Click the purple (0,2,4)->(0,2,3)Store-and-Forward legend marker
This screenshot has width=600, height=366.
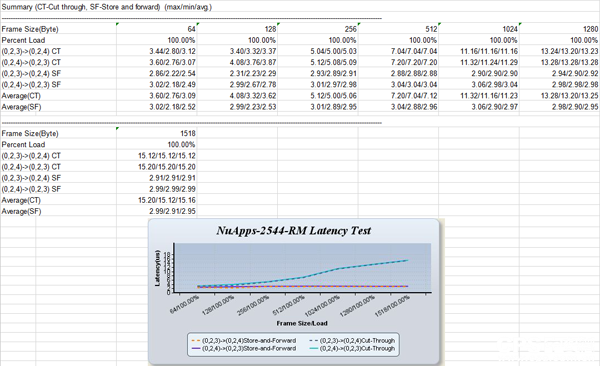coord(196,349)
